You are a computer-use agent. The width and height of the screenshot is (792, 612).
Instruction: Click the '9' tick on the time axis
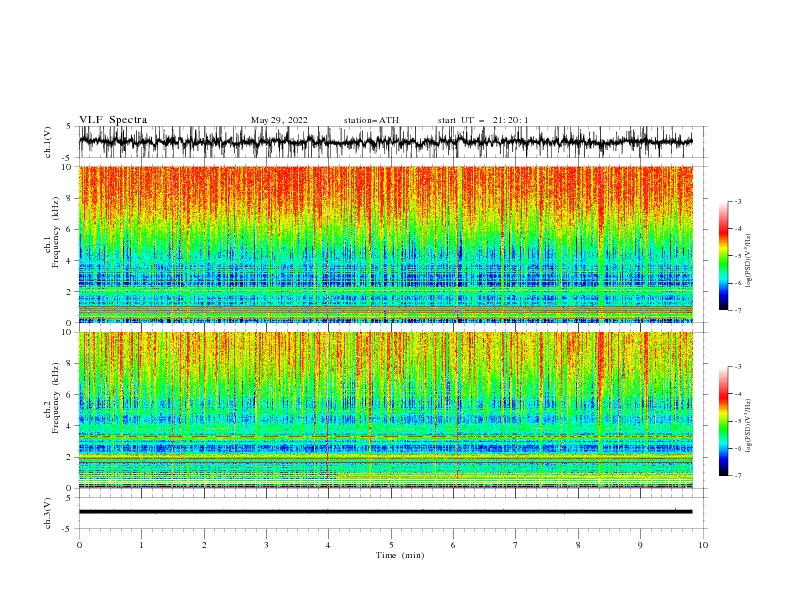coord(640,545)
